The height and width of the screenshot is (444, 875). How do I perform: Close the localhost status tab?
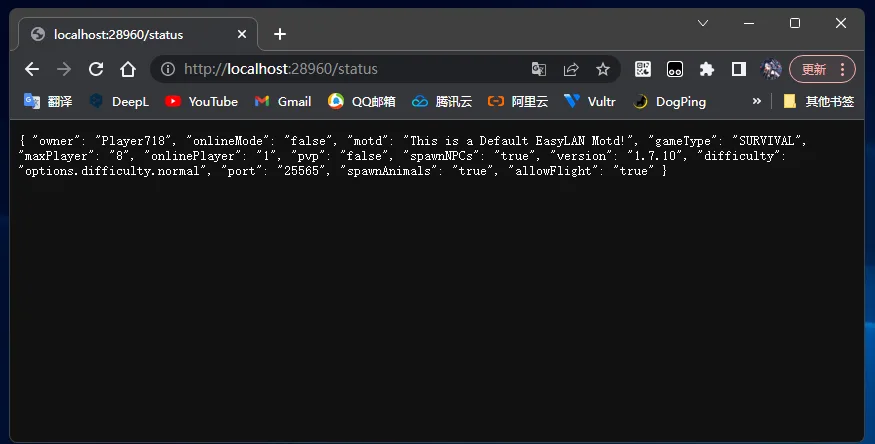(242, 34)
